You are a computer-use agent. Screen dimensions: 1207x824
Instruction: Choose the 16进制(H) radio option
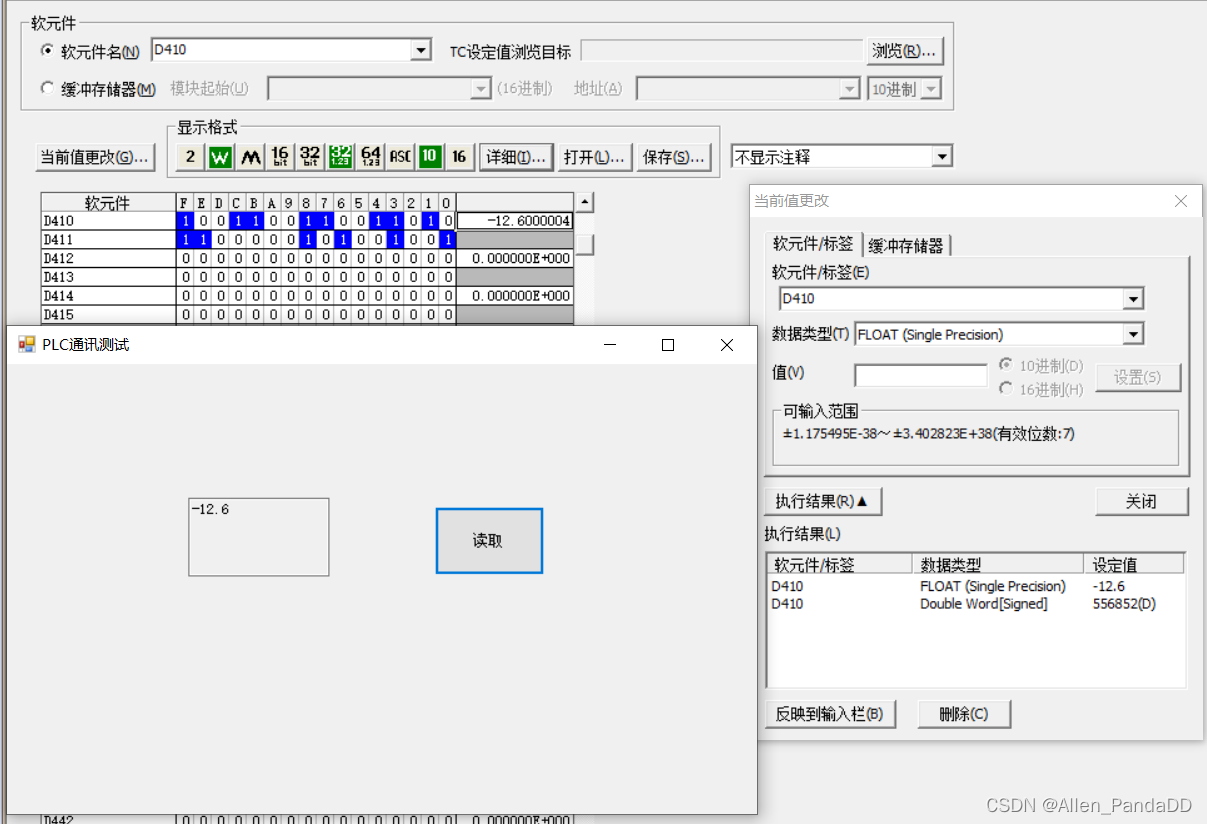pyautogui.click(x=1008, y=389)
